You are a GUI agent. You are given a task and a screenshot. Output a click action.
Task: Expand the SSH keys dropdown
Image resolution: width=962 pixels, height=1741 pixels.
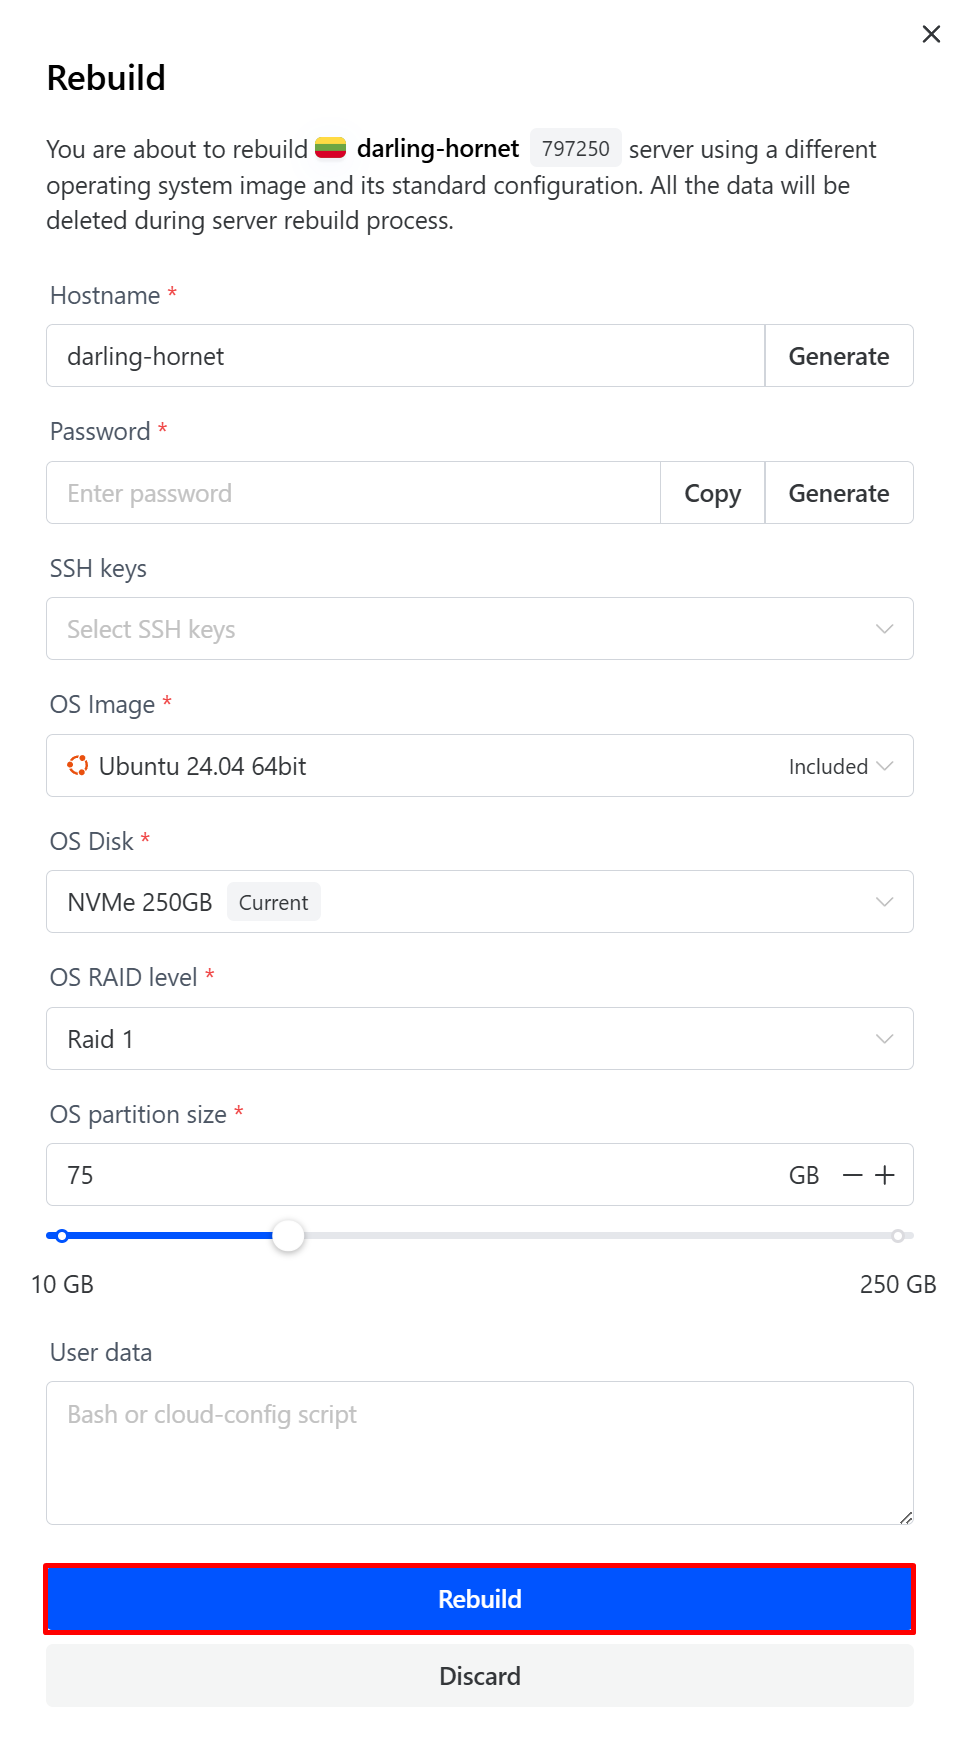(x=480, y=629)
